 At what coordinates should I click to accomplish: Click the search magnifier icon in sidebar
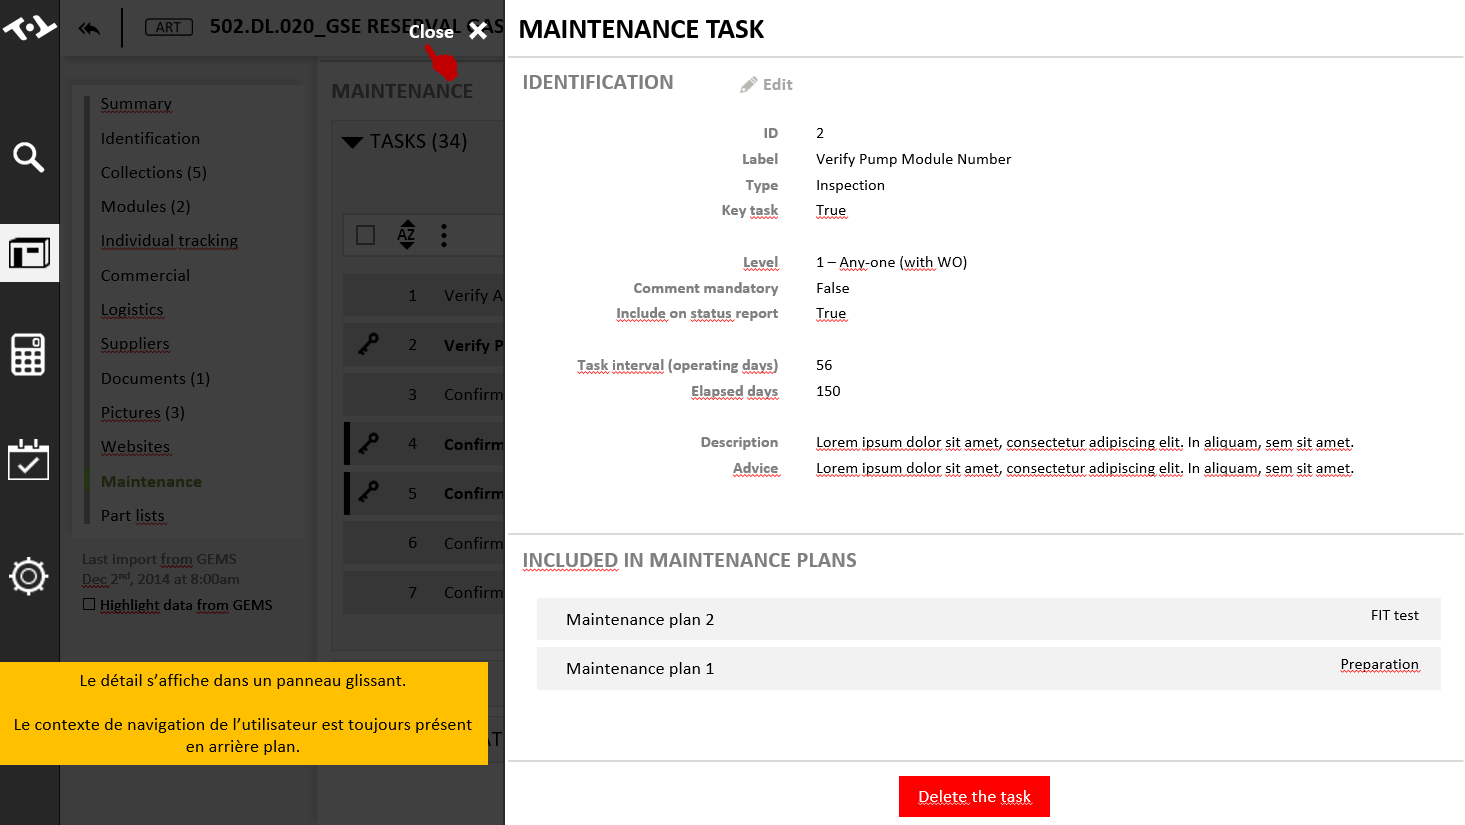(28, 157)
